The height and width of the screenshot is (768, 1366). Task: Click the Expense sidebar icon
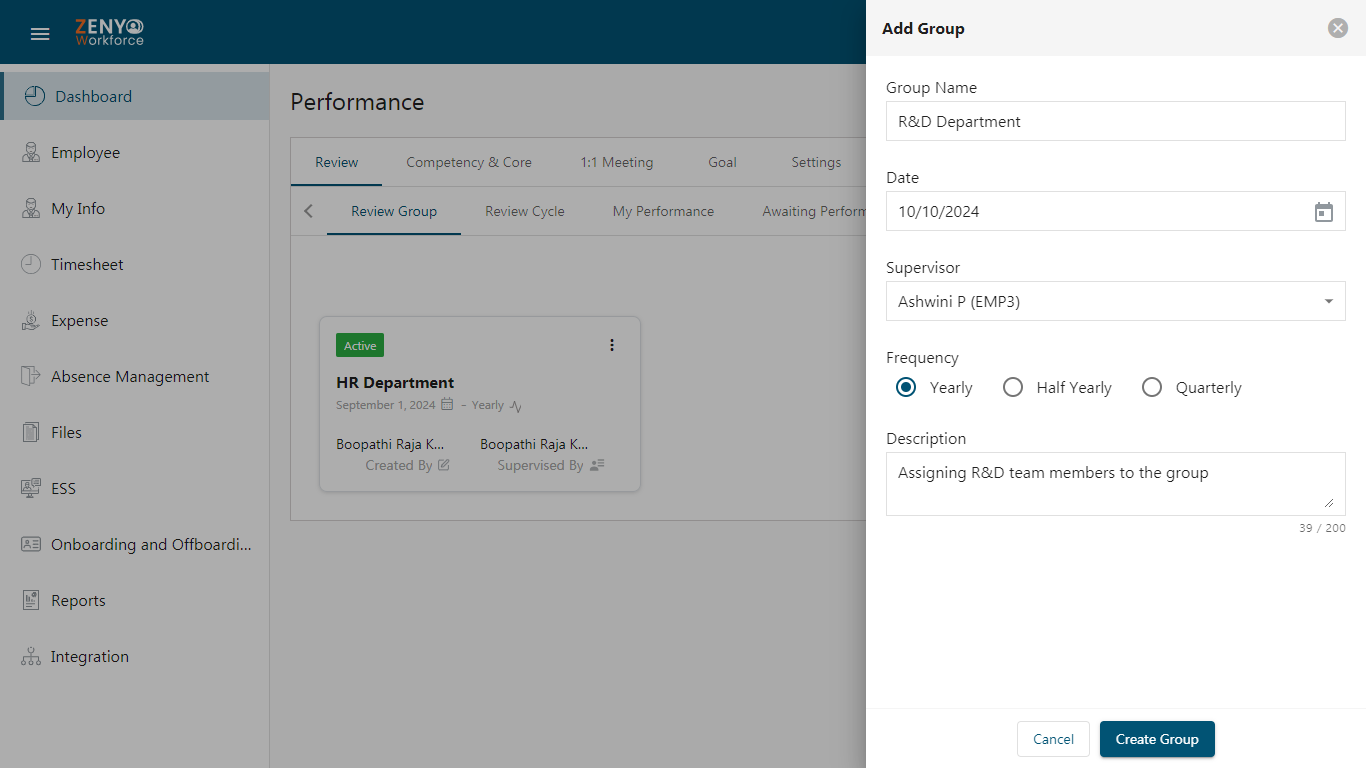tap(31, 320)
